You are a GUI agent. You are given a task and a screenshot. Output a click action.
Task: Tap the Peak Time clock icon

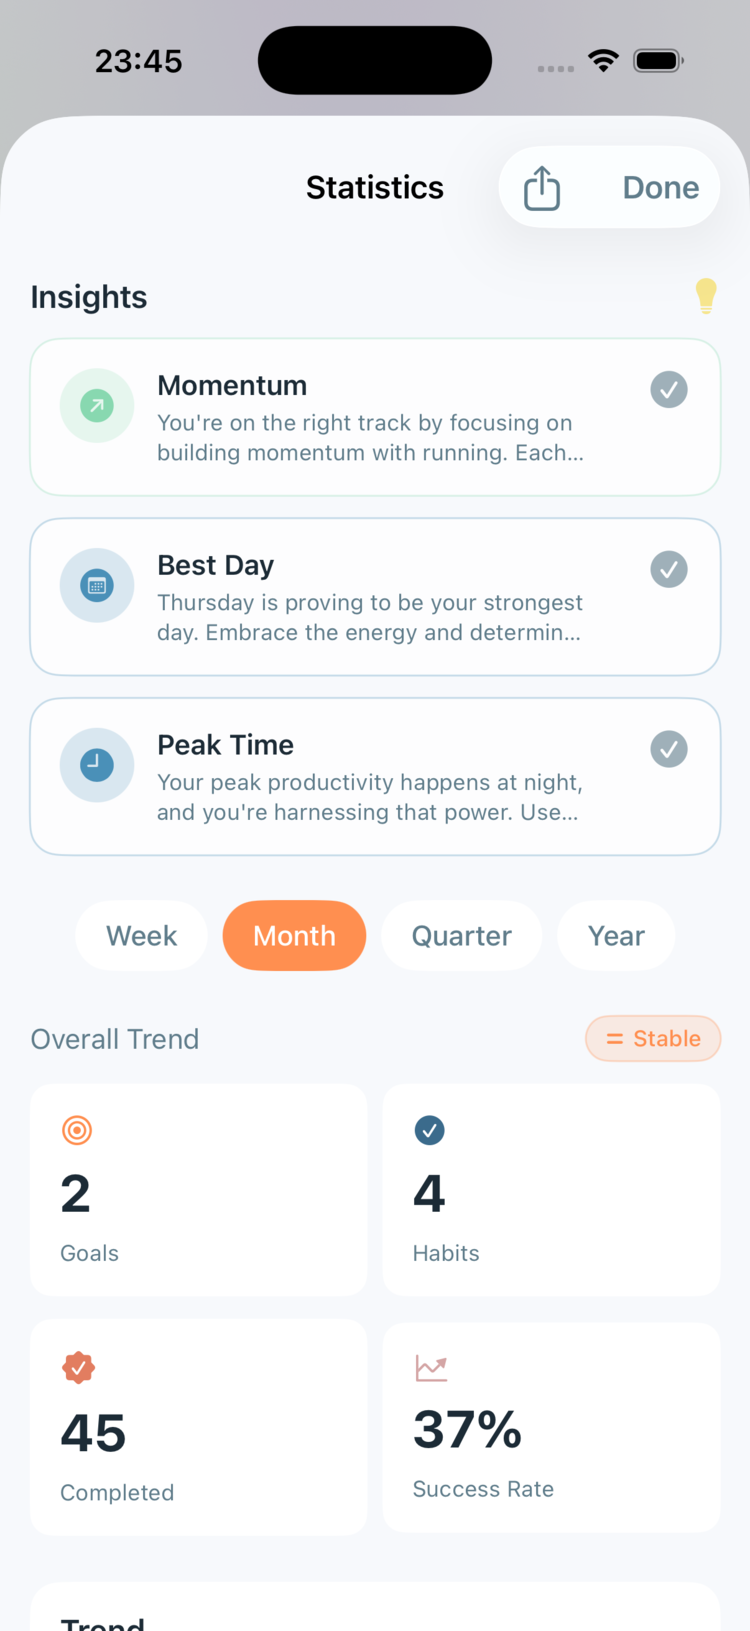[x=97, y=765]
